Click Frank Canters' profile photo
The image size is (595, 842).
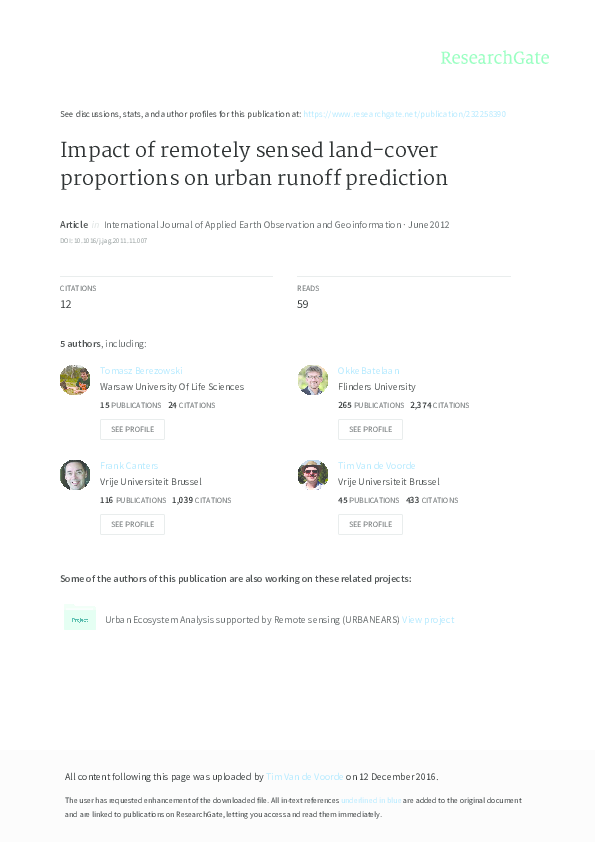(75, 474)
